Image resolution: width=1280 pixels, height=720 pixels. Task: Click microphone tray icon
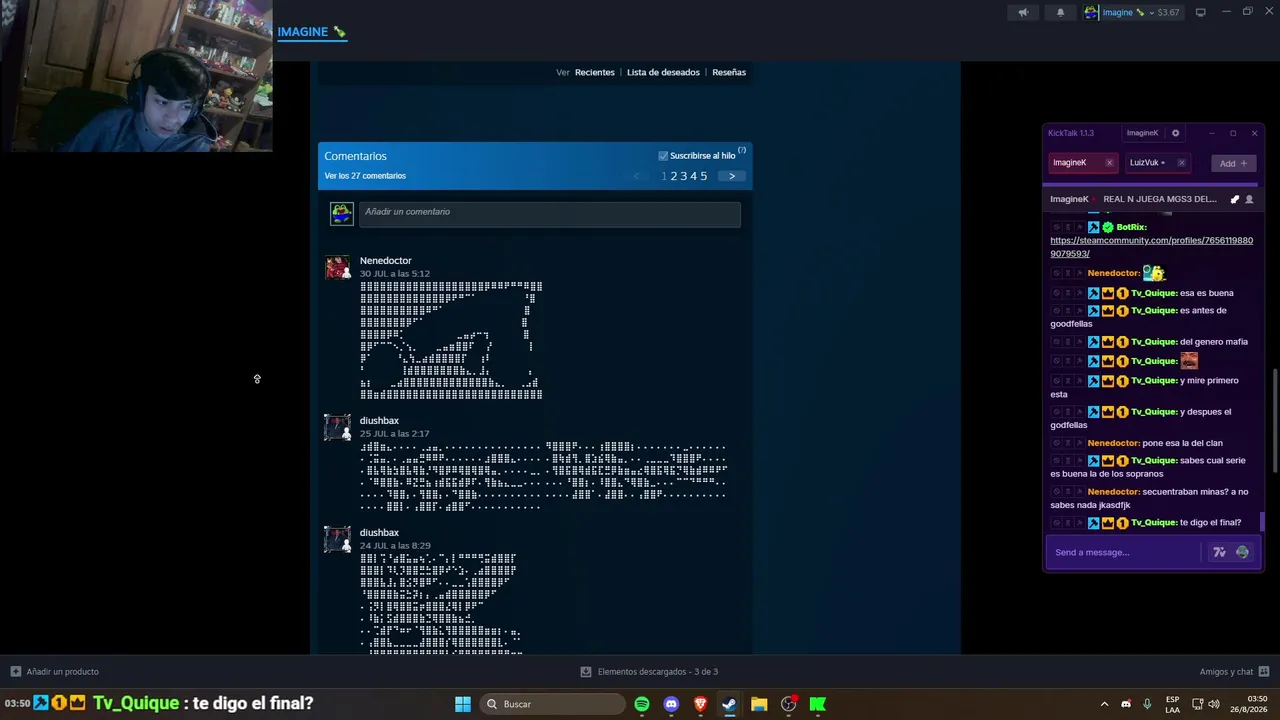point(1147,704)
